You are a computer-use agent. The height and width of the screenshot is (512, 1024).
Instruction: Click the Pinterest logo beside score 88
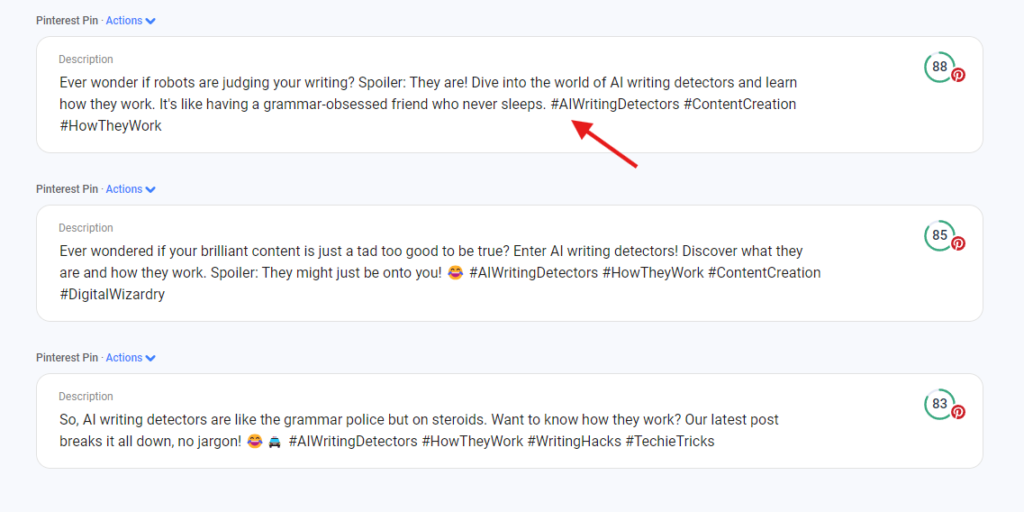(x=957, y=74)
